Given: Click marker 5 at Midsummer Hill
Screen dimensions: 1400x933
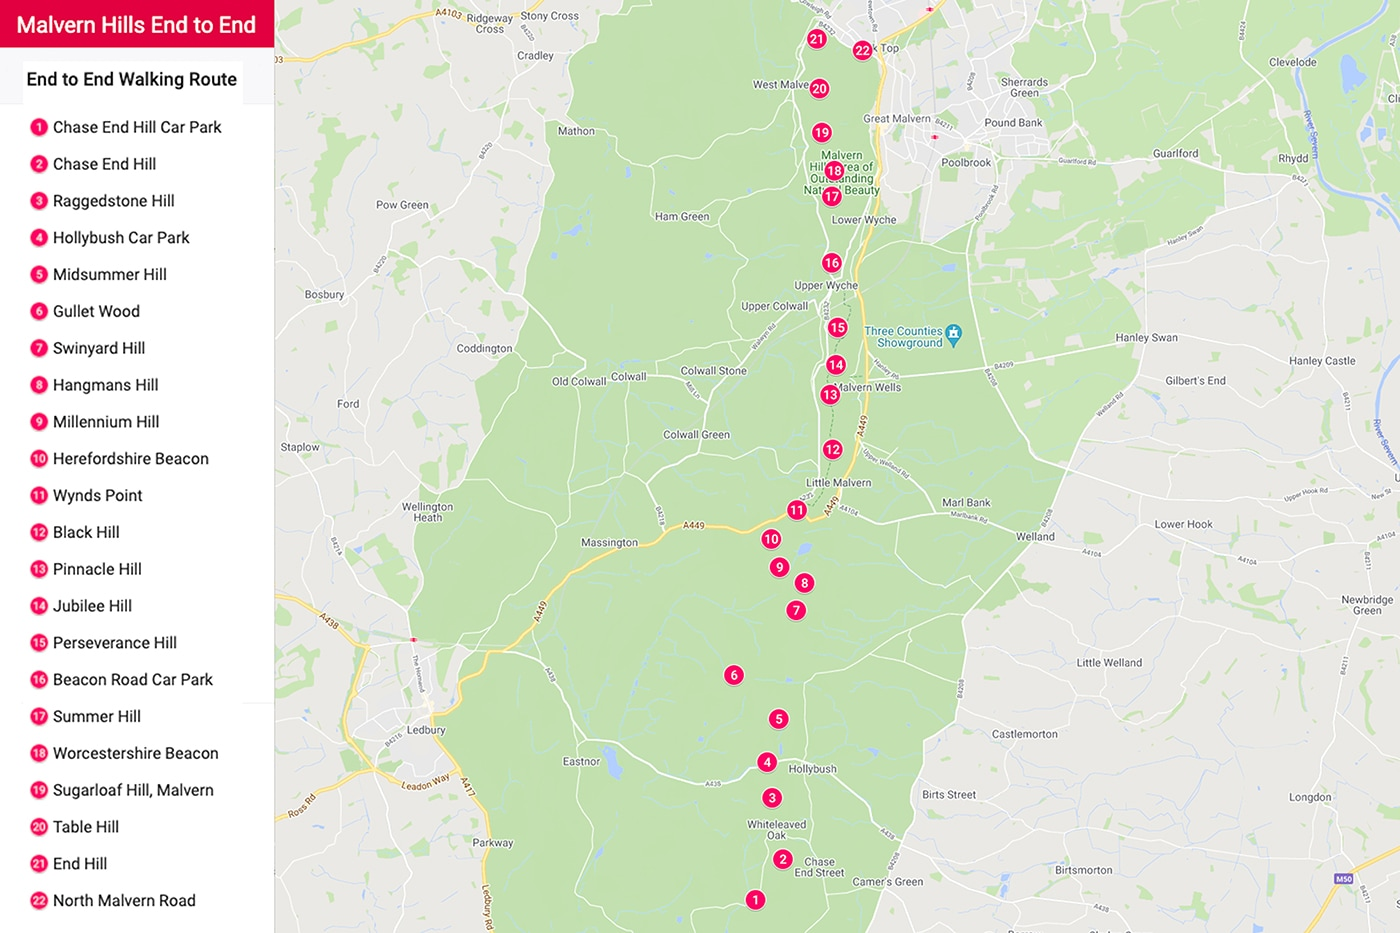Looking at the screenshot, I should [x=778, y=718].
